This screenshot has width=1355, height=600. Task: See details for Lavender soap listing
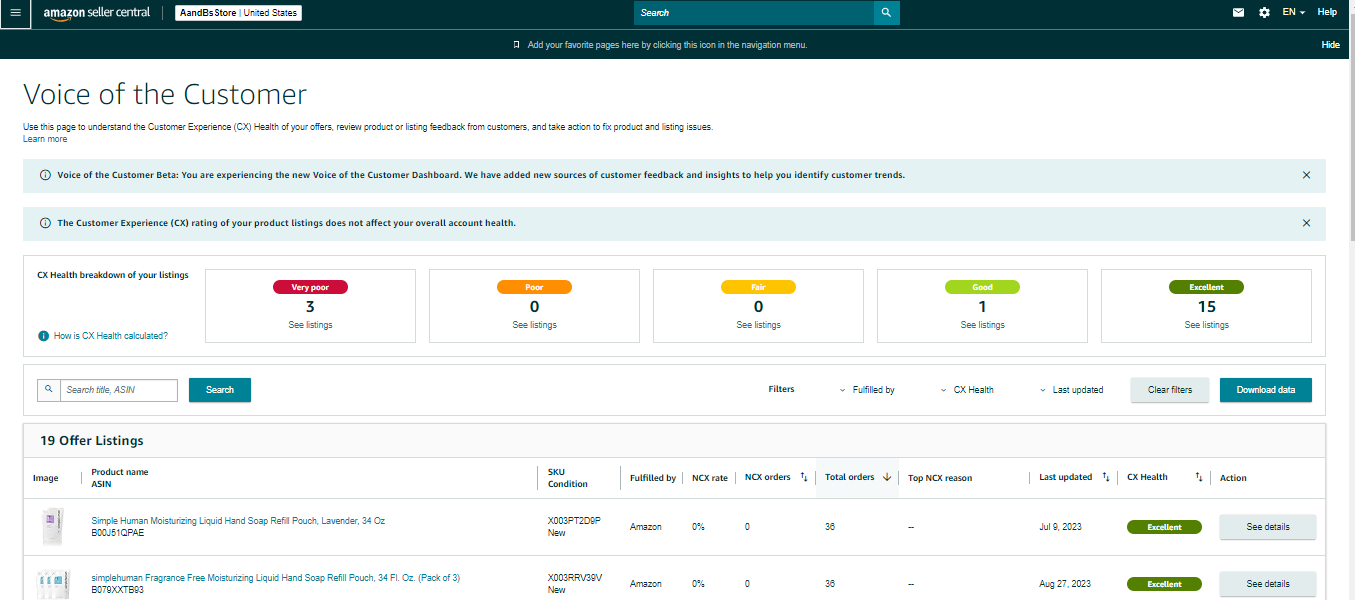[1268, 527]
